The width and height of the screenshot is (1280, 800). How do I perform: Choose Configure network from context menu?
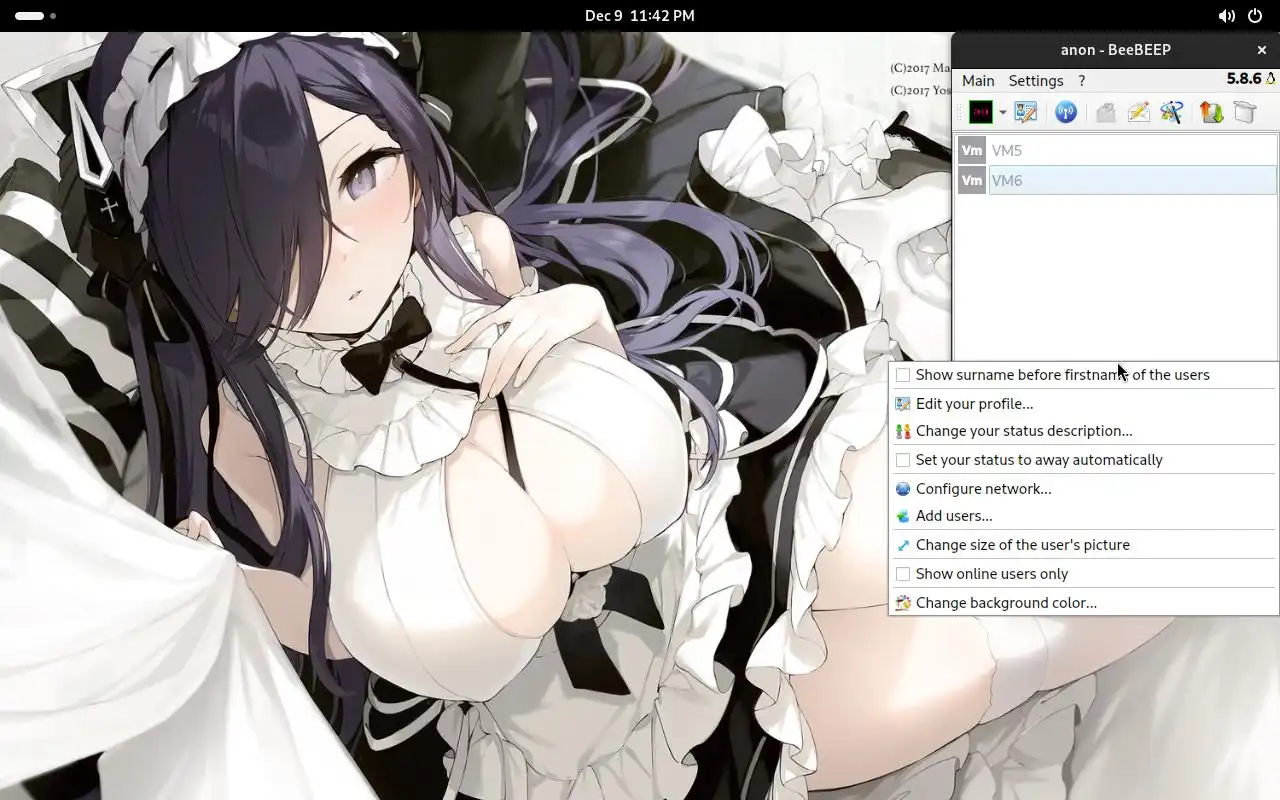click(x=1084, y=489)
